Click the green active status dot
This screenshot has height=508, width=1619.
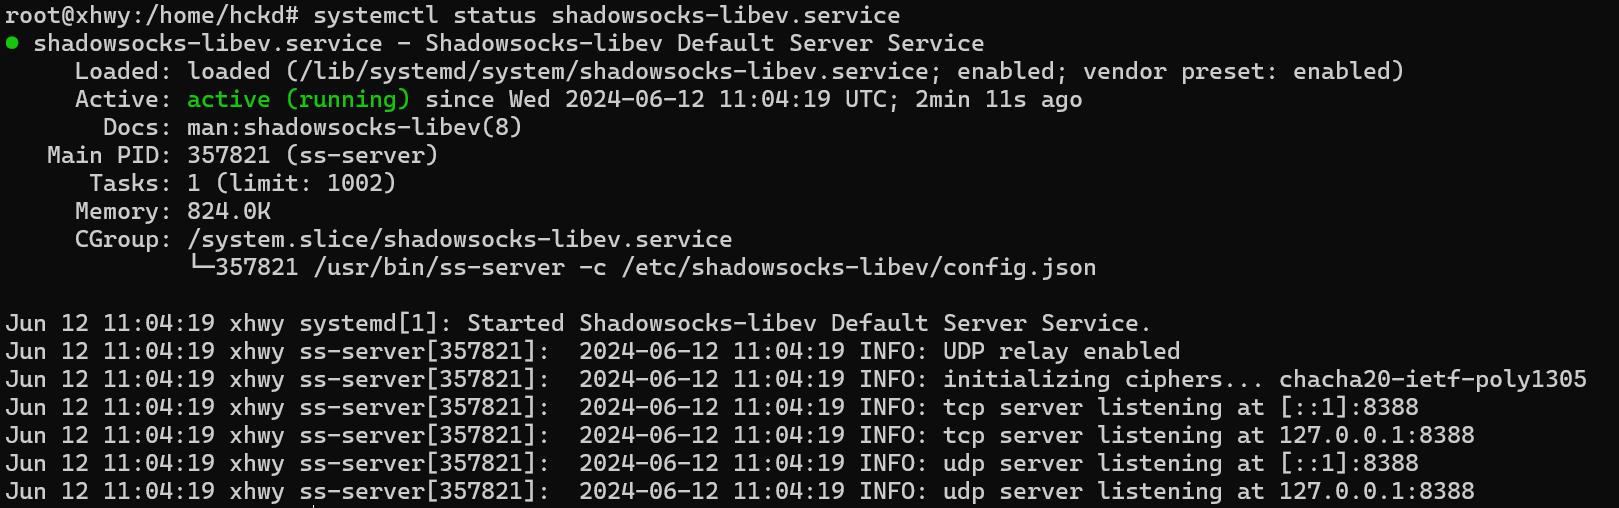12,43
